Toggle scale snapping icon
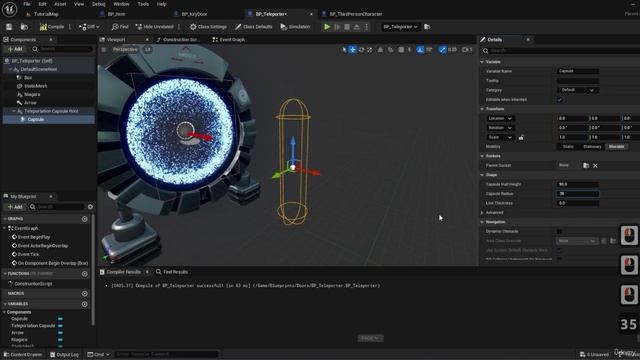The width and height of the screenshot is (640, 360). click(442, 50)
